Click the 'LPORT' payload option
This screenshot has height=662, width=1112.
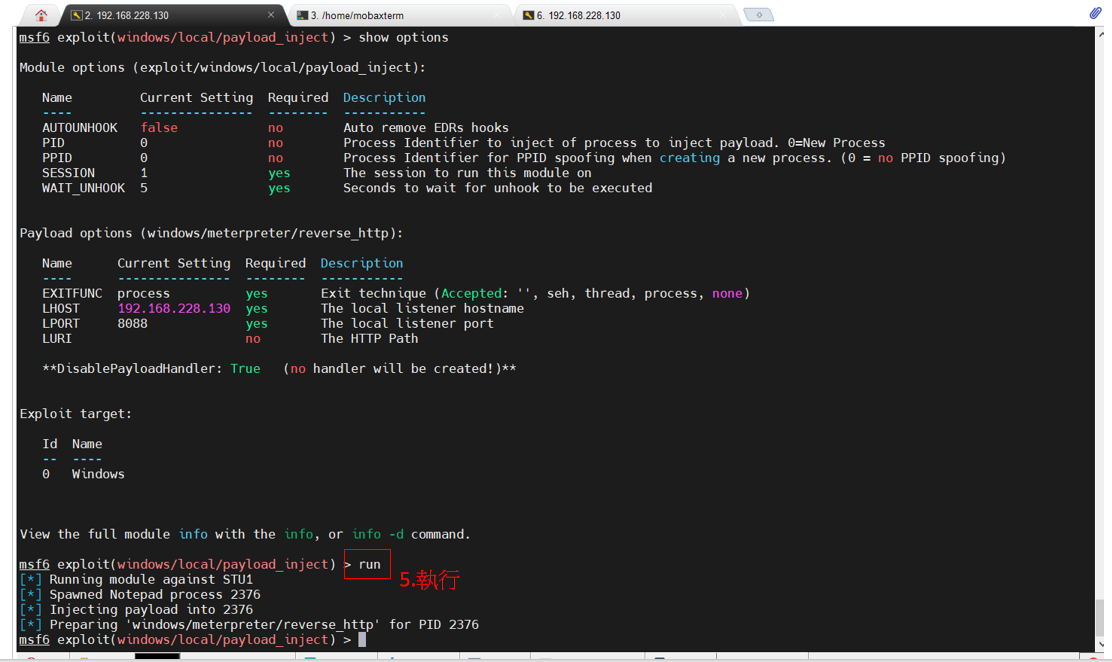(60, 324)
